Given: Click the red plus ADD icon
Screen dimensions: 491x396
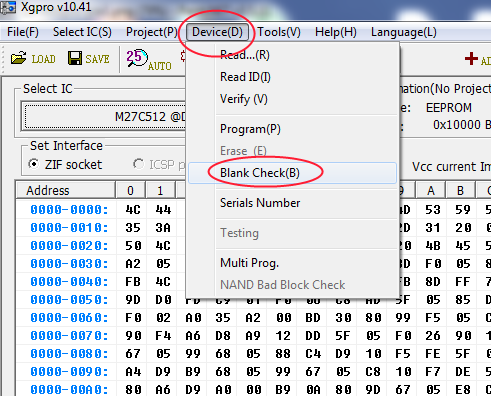Looking at the screenshot, I should click(x=471, y=59).
